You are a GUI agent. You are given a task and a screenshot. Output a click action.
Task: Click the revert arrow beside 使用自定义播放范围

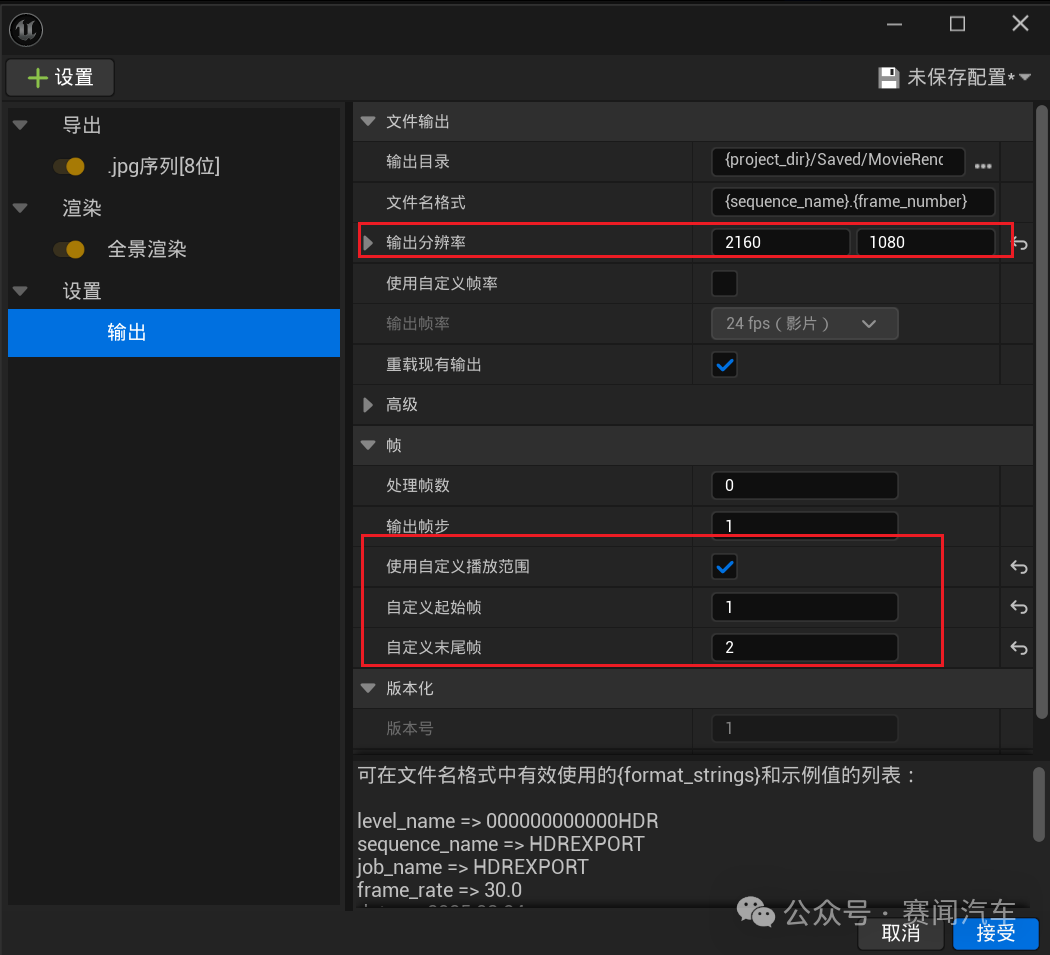click(x=1018, y=567)
